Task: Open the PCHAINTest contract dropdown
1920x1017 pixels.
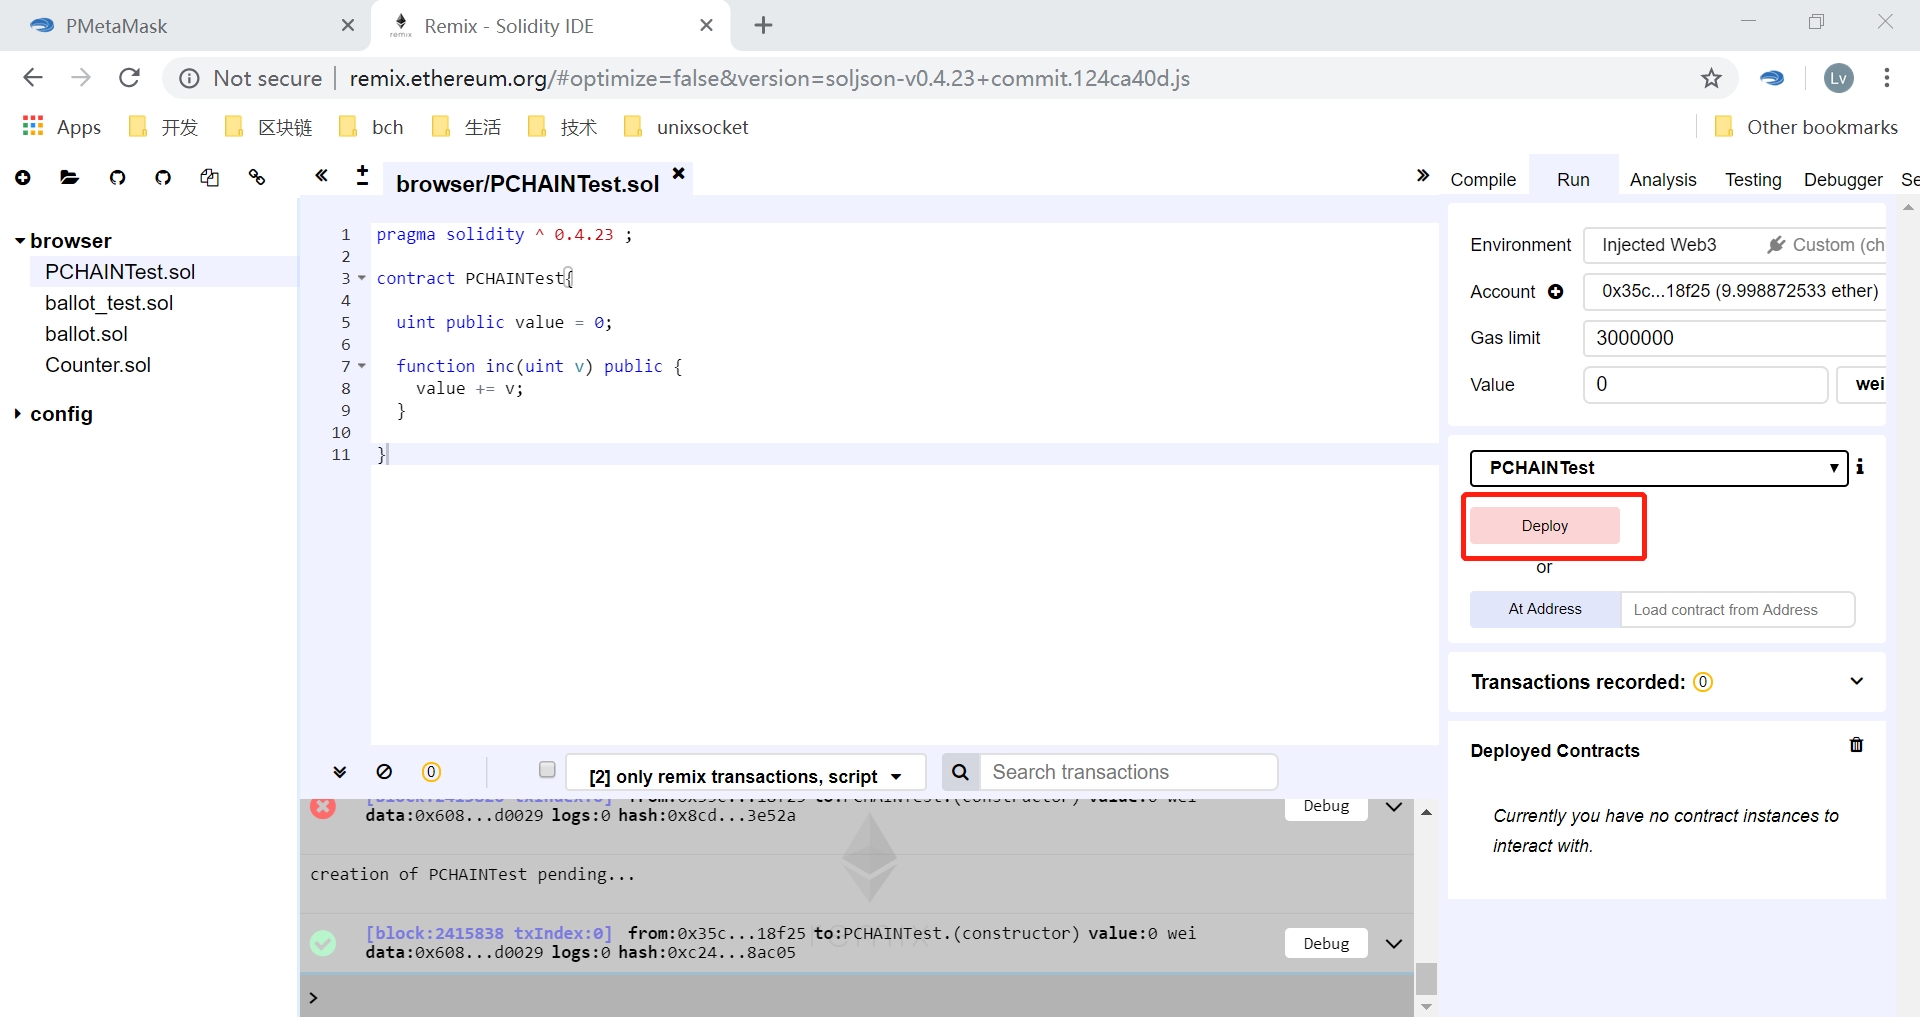Action: [1658, 468]
